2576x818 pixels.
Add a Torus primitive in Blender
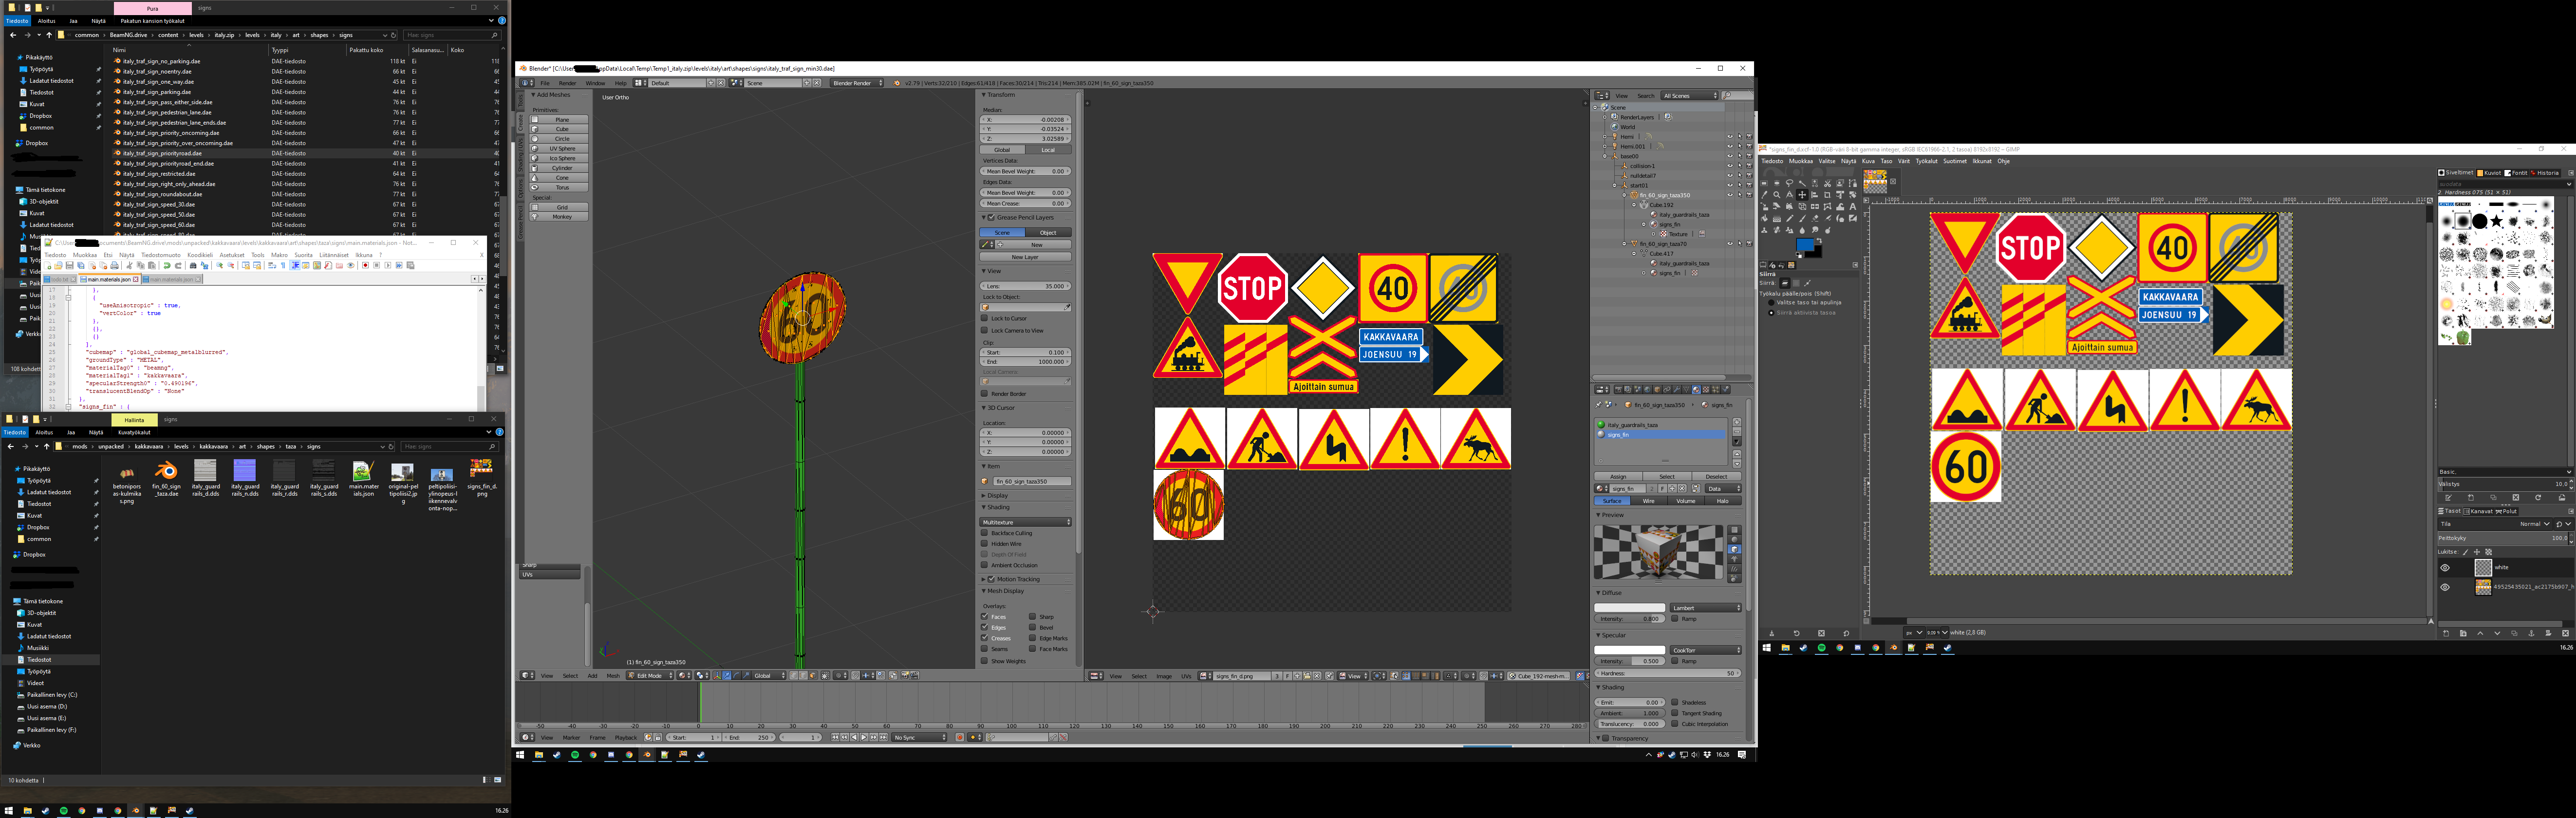[560, 187]
